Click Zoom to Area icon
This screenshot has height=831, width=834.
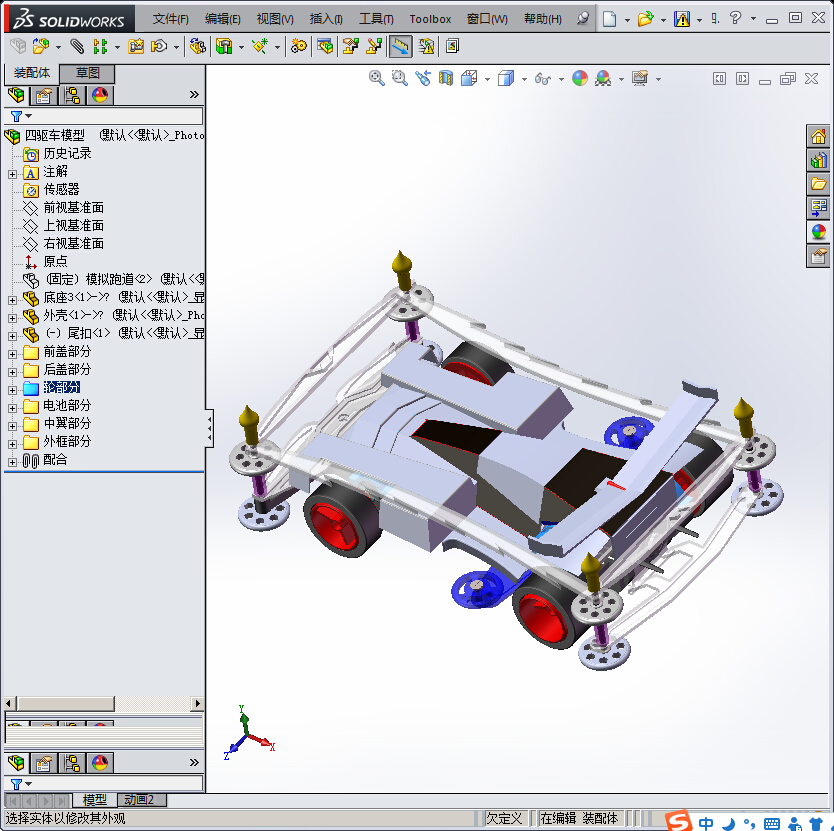399,79
